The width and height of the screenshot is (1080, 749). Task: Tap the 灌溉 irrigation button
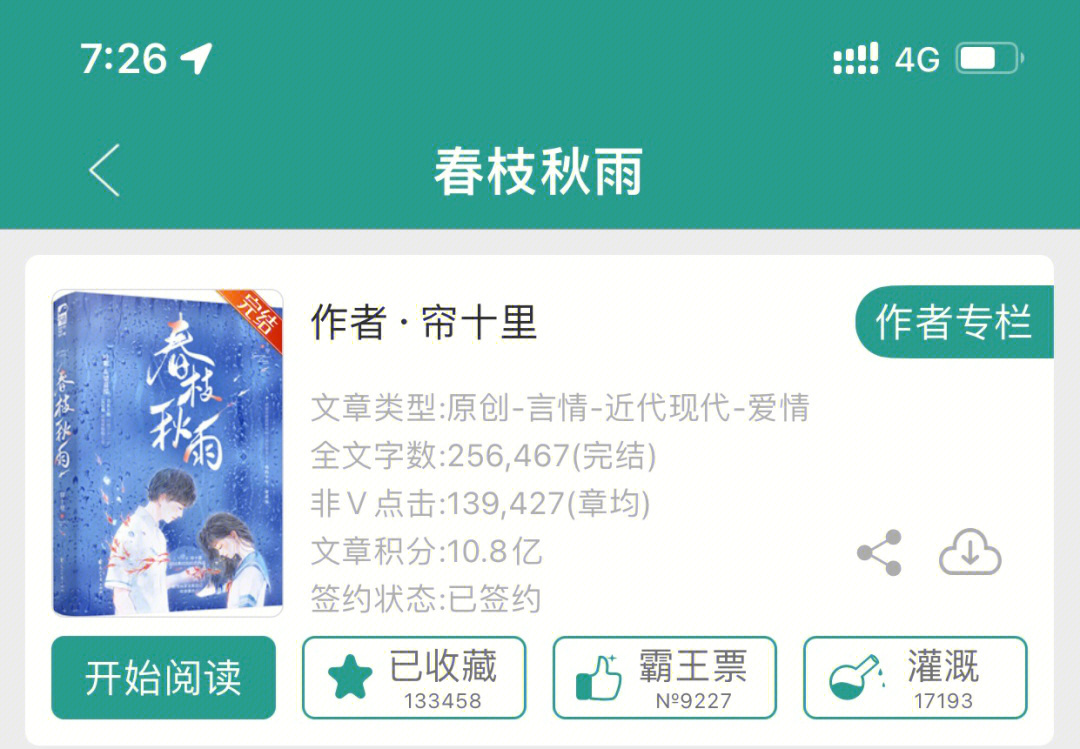tap(915, 677)
